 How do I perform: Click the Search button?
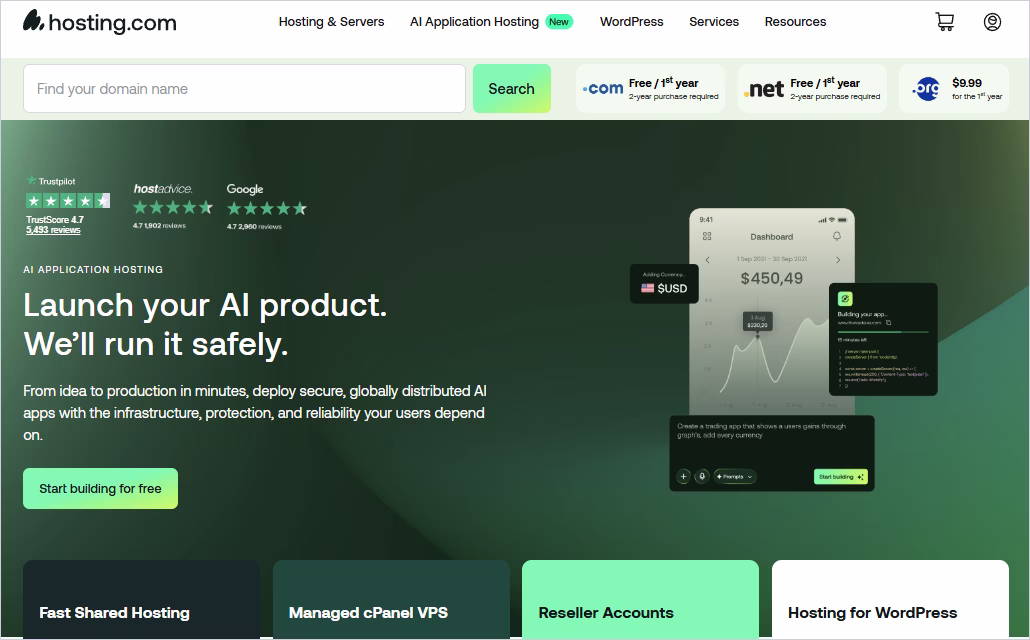pos(512,89)
